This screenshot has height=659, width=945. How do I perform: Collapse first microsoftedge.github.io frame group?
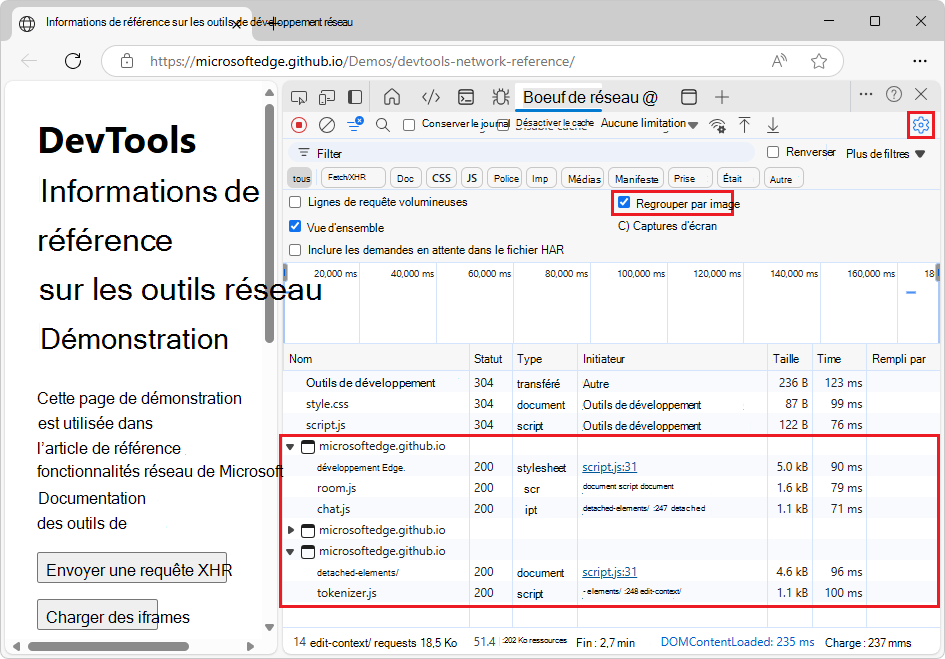point(290,447)
